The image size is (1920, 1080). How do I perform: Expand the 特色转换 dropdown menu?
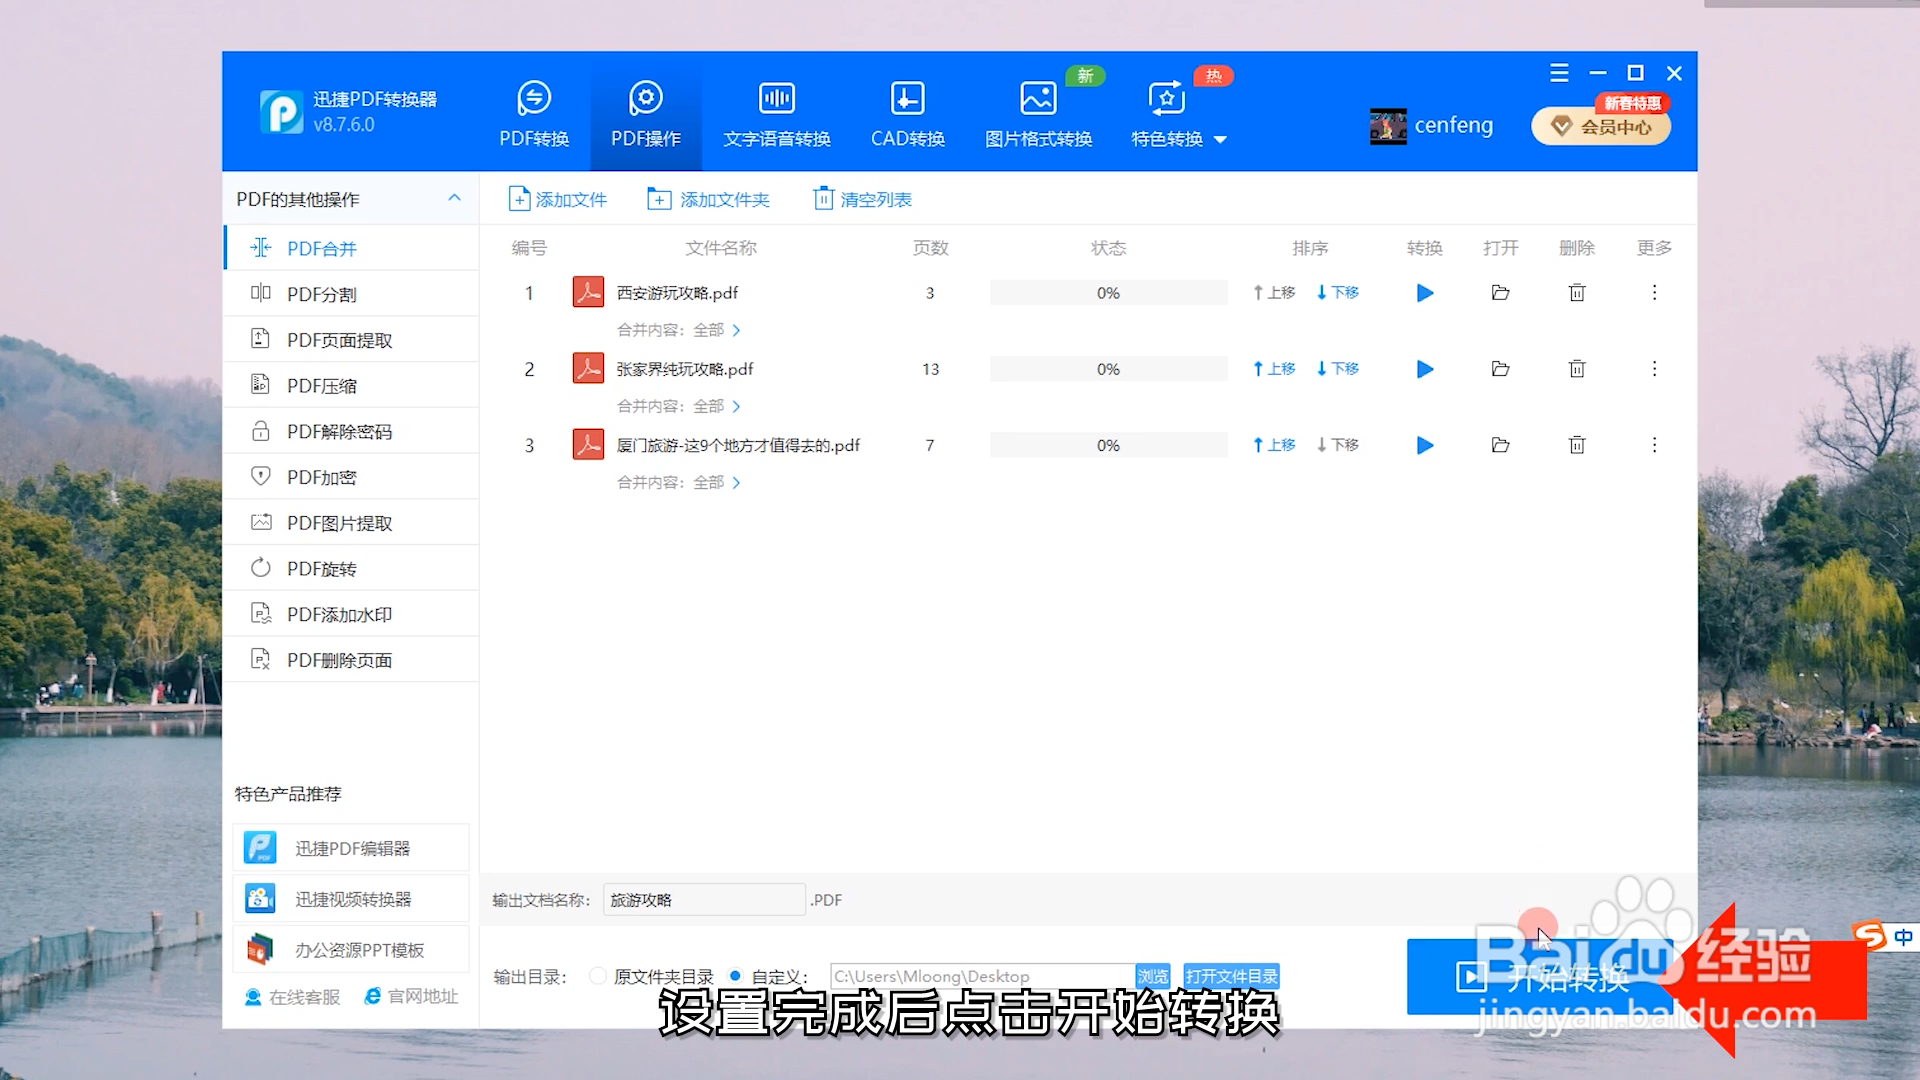click(1180, 139)
